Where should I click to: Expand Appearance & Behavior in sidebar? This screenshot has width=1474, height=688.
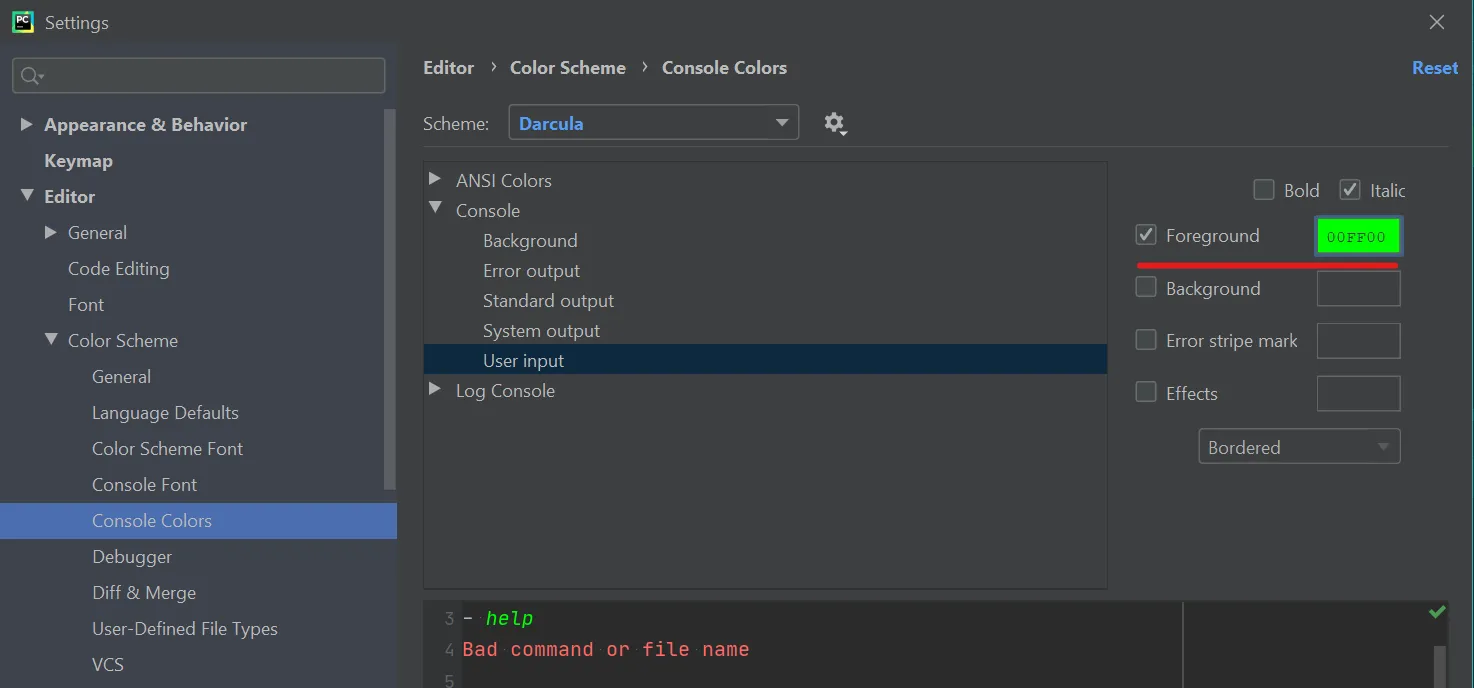pos(27,124)
